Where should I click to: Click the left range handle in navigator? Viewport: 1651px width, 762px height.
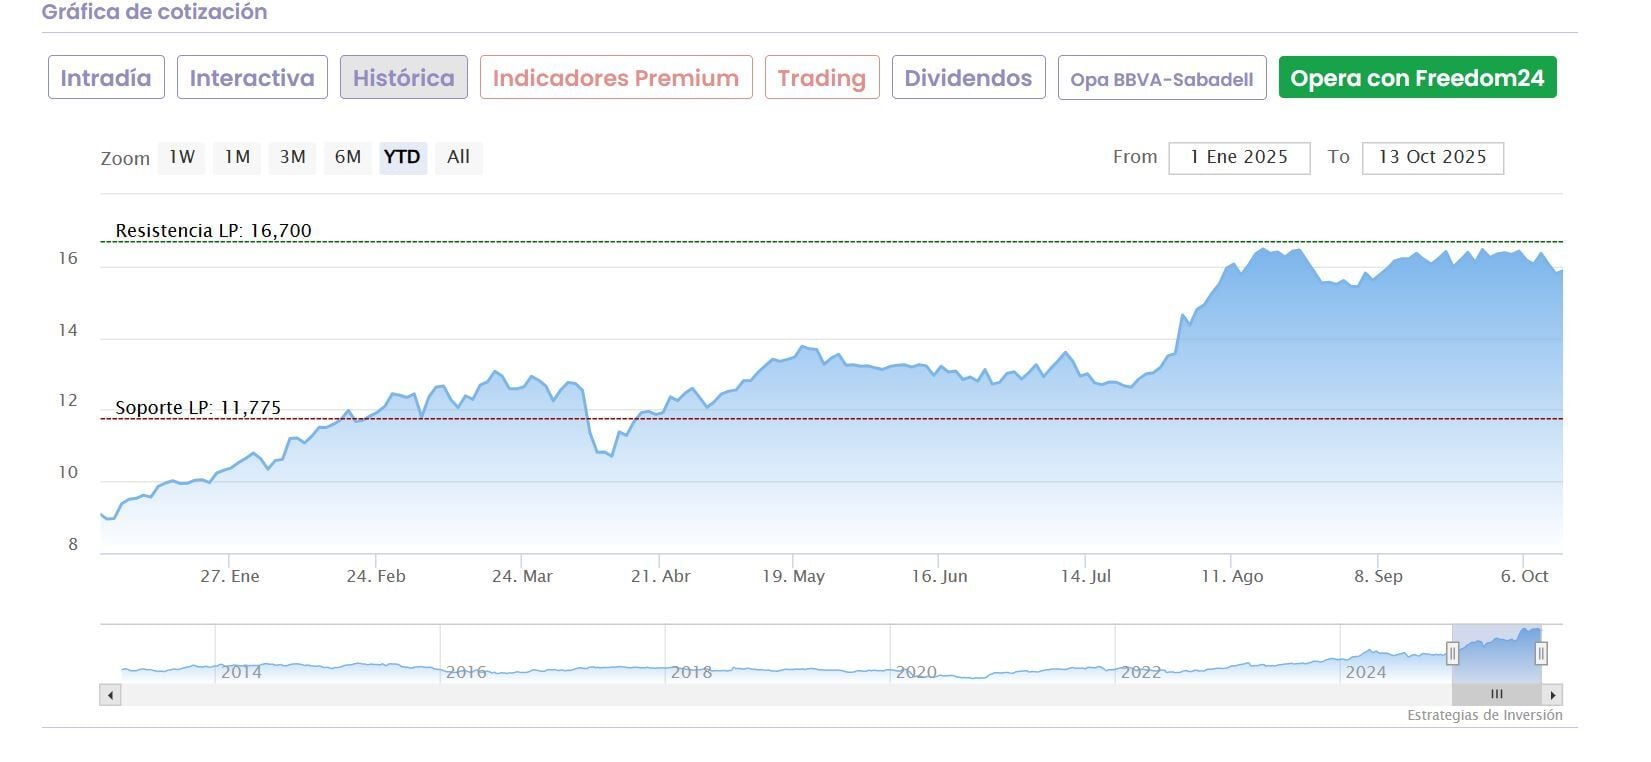pyautogui.click(x=1452, y=654)
